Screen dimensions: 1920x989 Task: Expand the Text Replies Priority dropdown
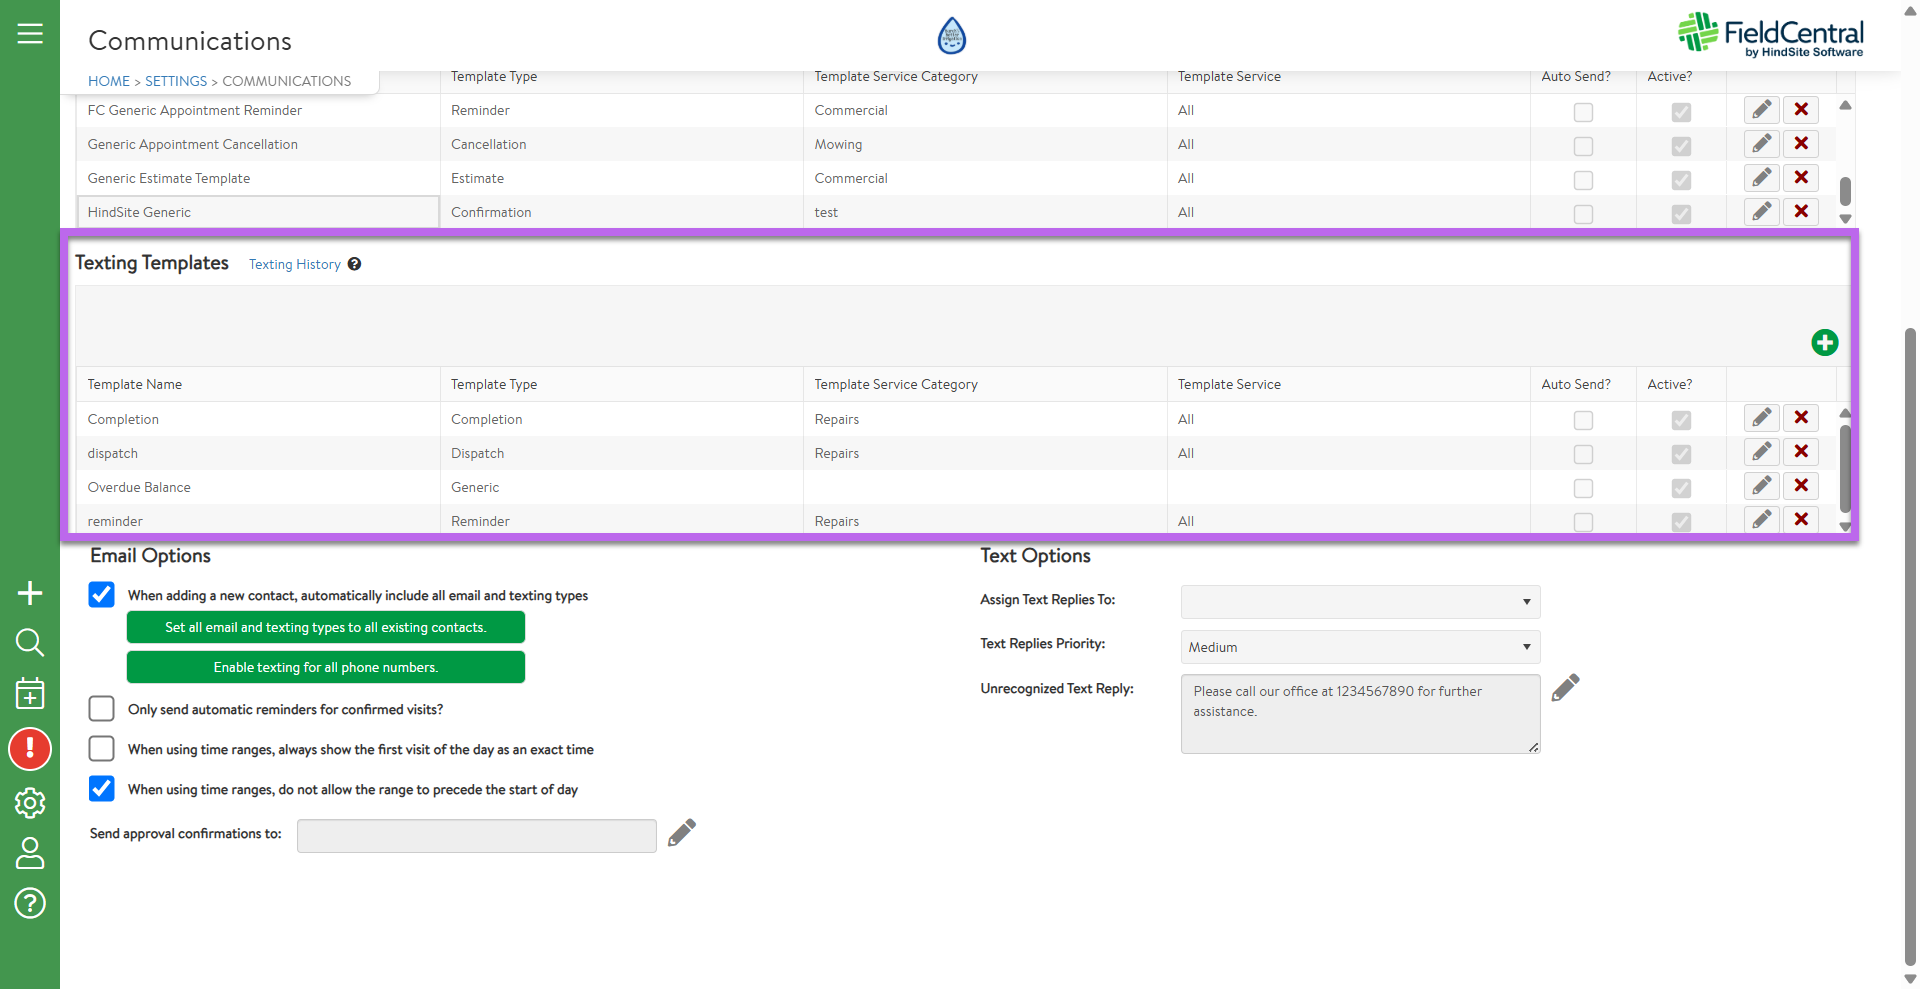point(1359,647)
